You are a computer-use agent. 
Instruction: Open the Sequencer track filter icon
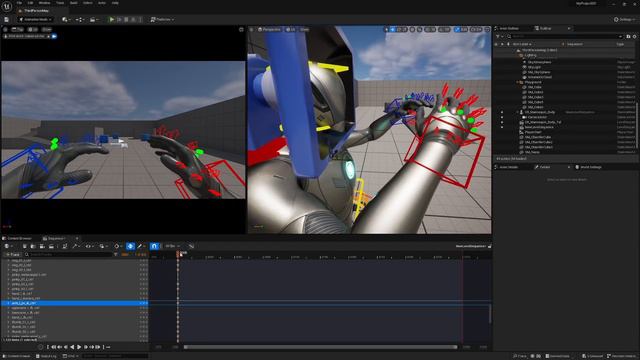[x=116, y=254]
